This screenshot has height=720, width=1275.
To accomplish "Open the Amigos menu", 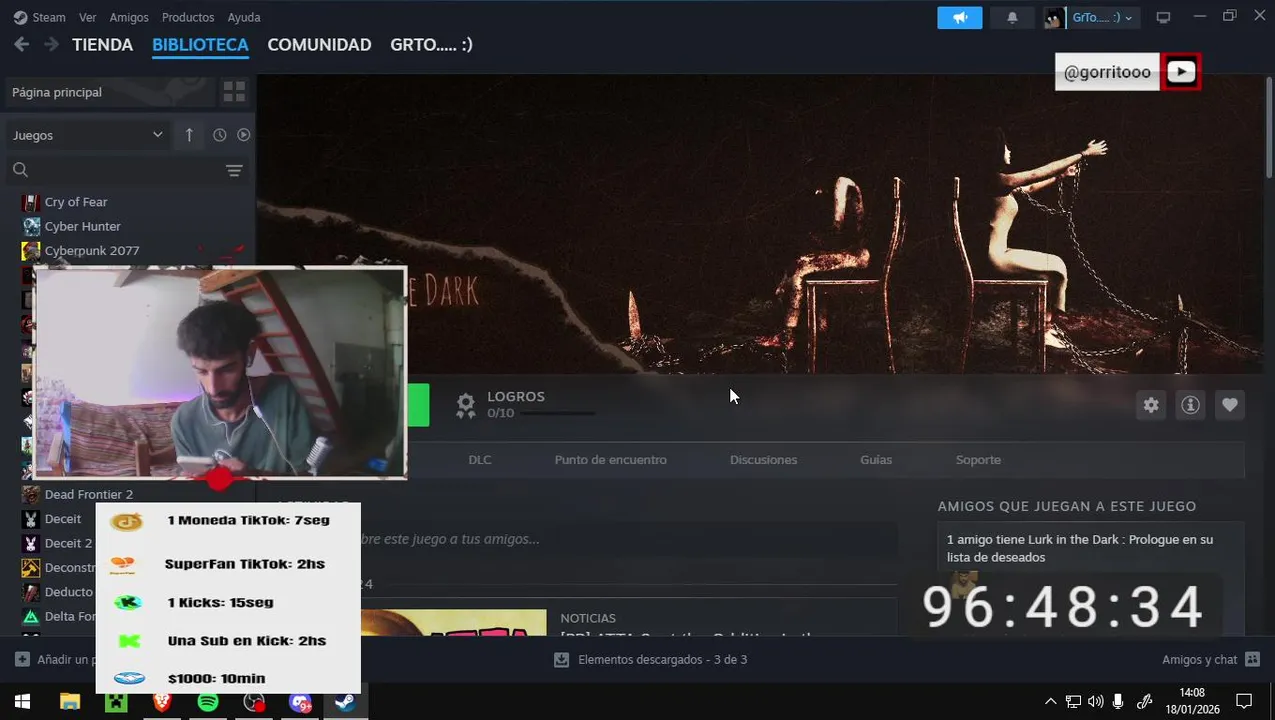I will point(129,17).
